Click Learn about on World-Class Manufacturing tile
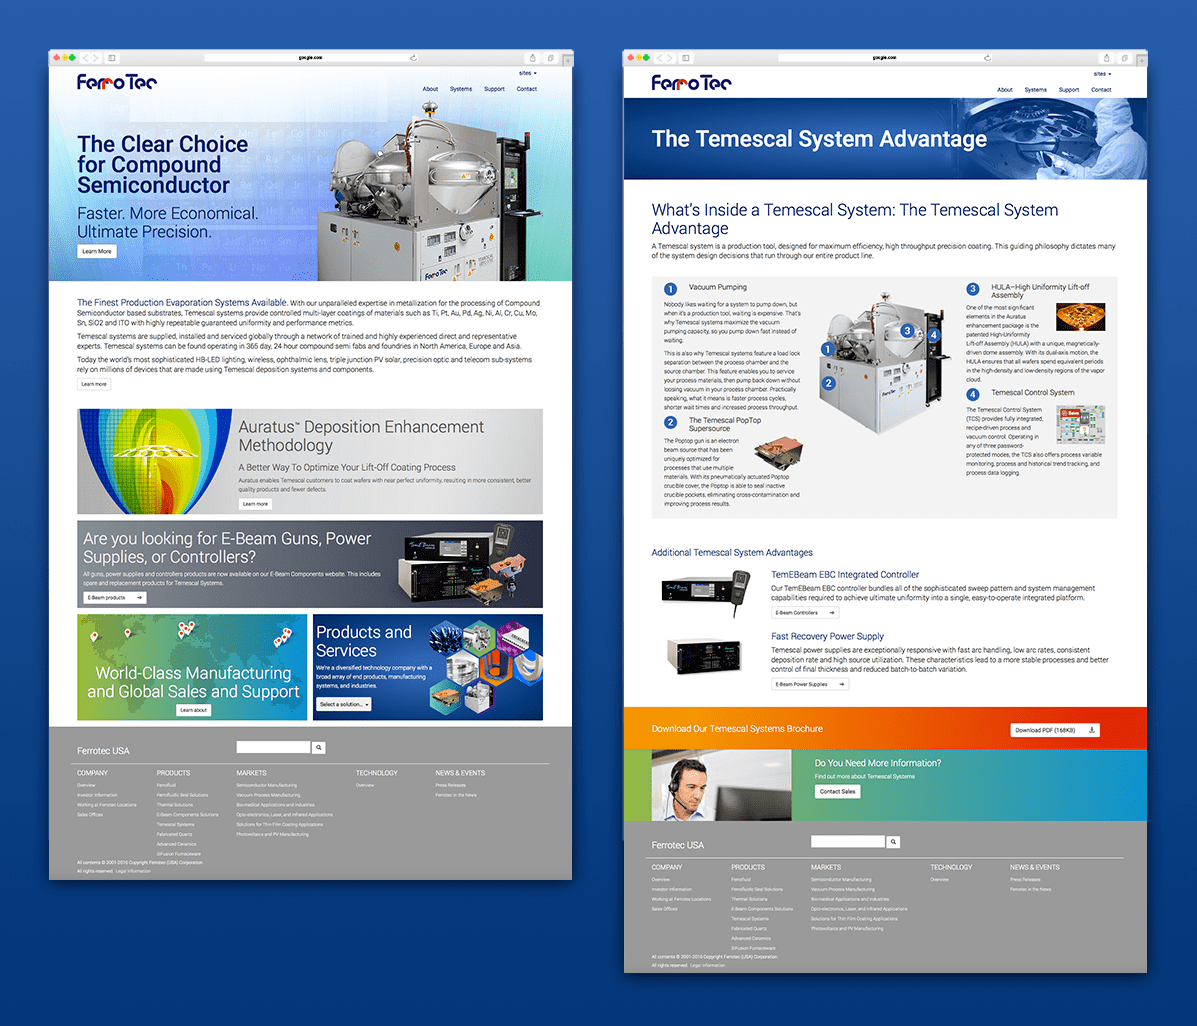This screenshot has height=1026, width=1197. [x=194, y=710]
